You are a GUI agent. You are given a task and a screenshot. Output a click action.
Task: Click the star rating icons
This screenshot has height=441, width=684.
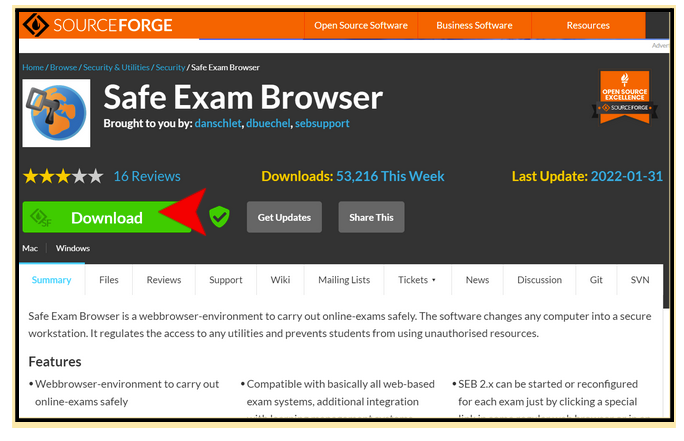click(x=62, y=176)
